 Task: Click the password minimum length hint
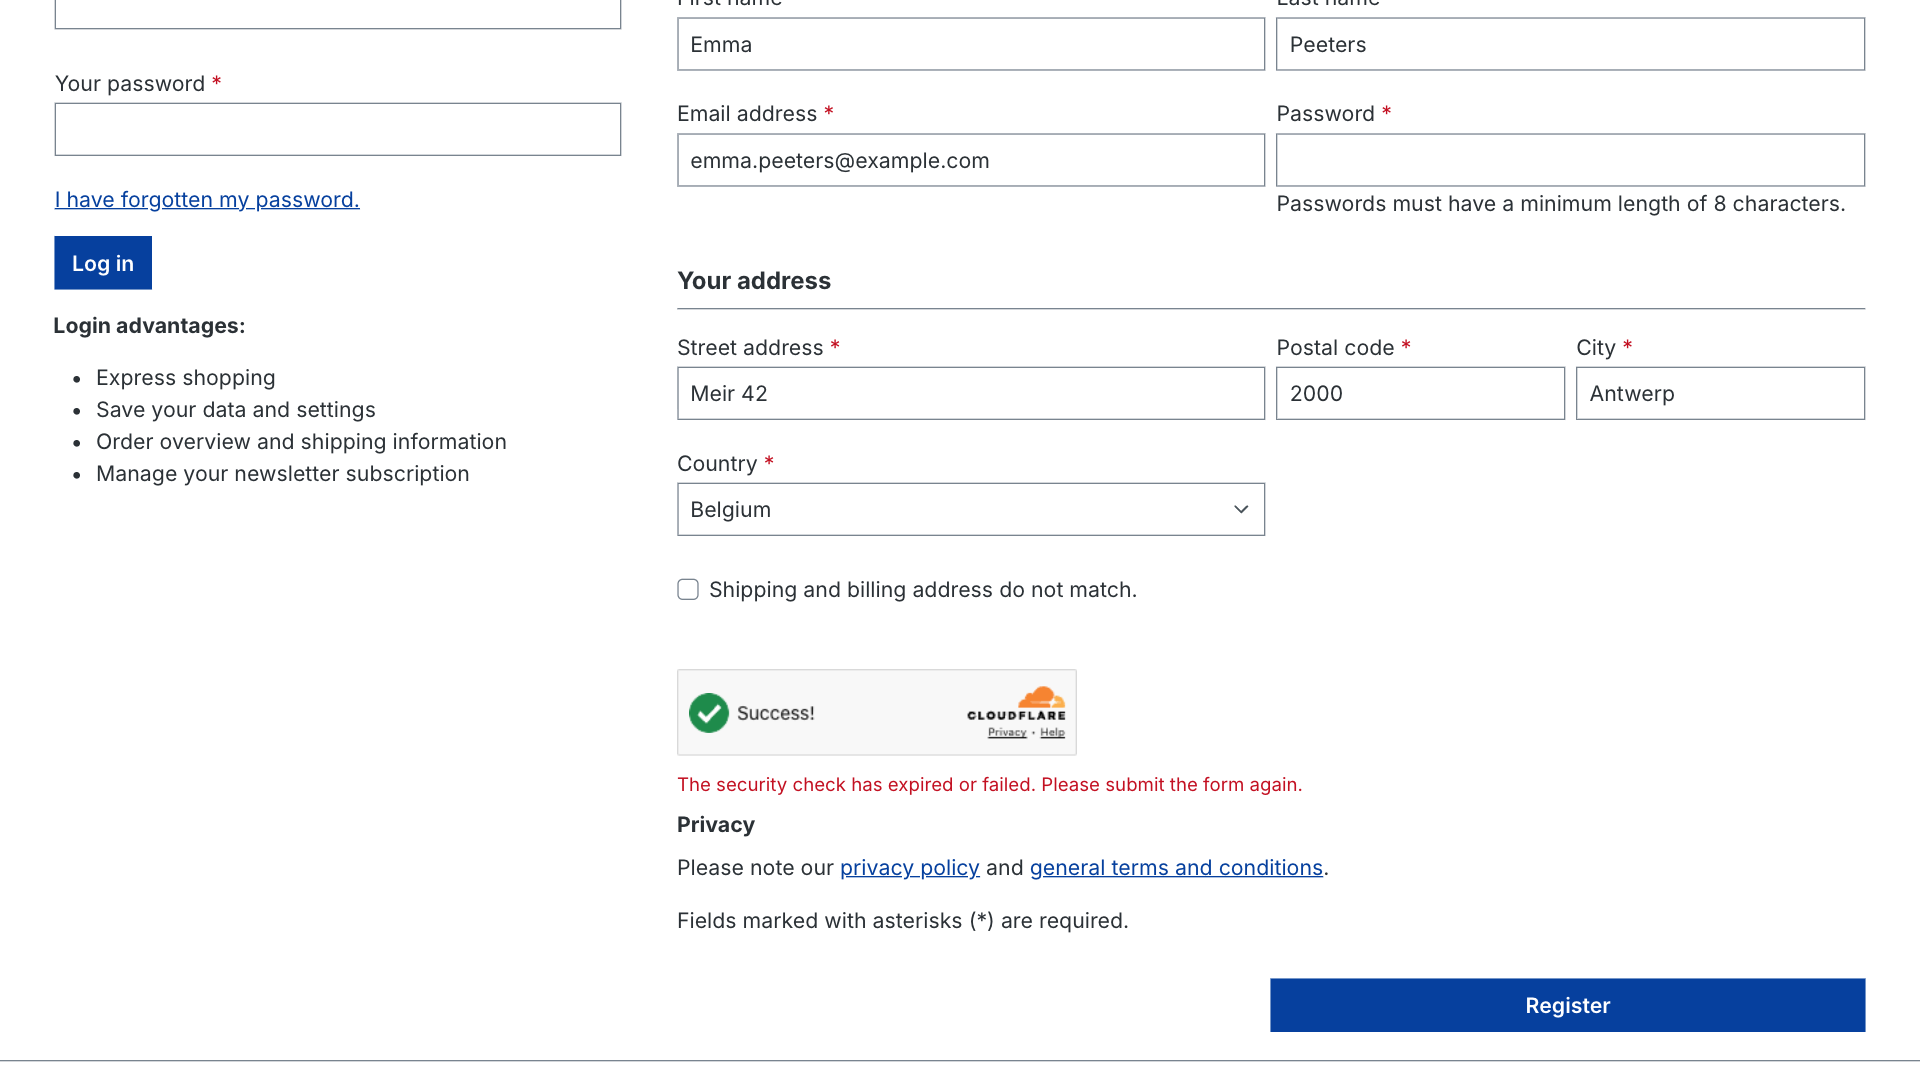(x=1560, y=203)
